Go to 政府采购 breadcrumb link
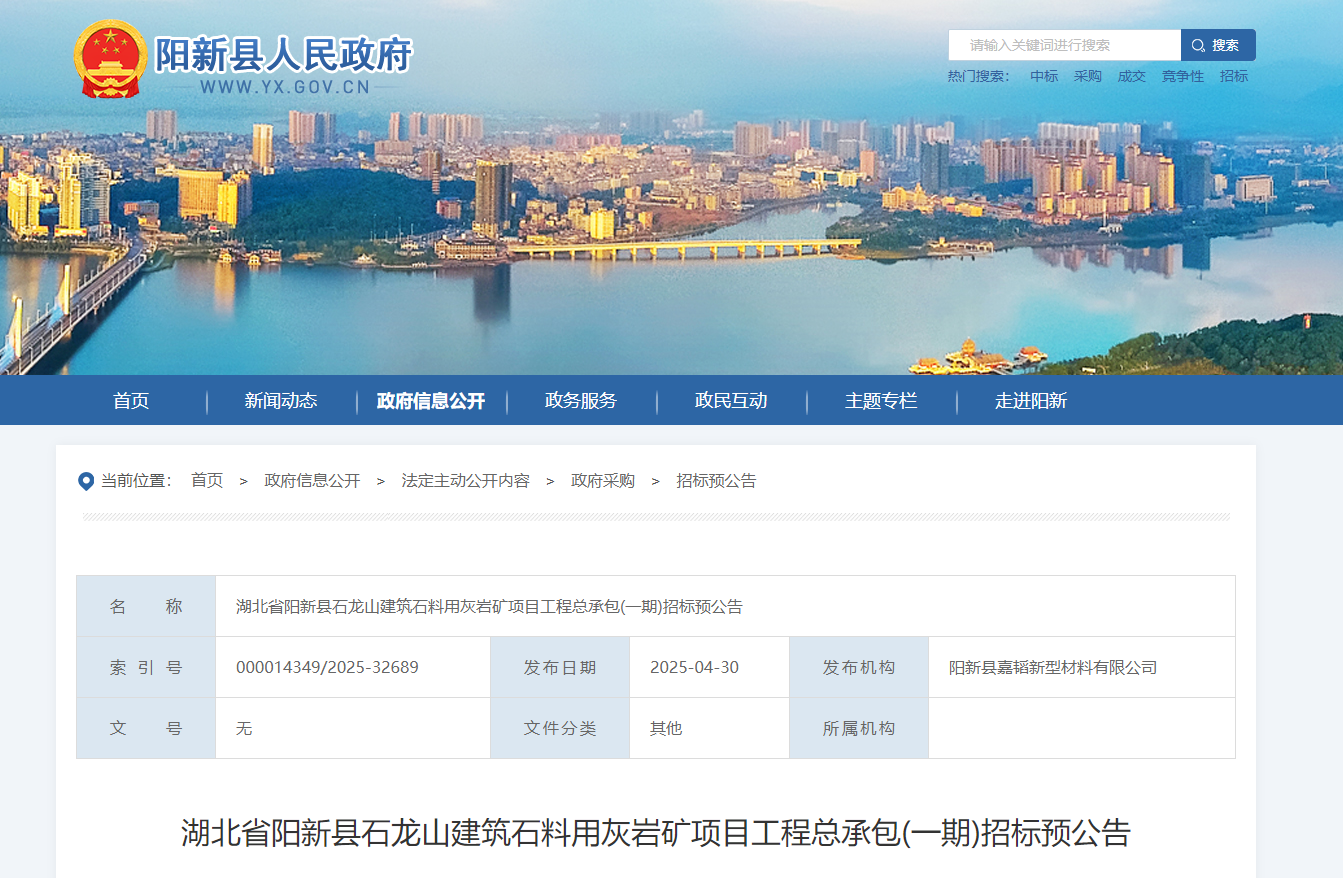1343x878 pixels. pyautogui.click(x=603, y=481)
